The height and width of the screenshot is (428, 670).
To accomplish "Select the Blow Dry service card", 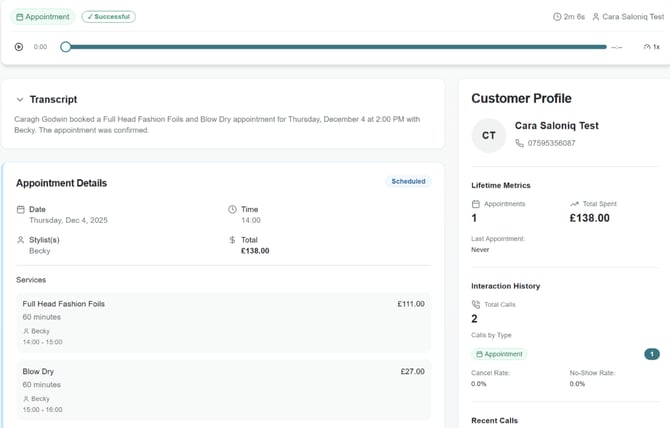I will coord(223,389).
